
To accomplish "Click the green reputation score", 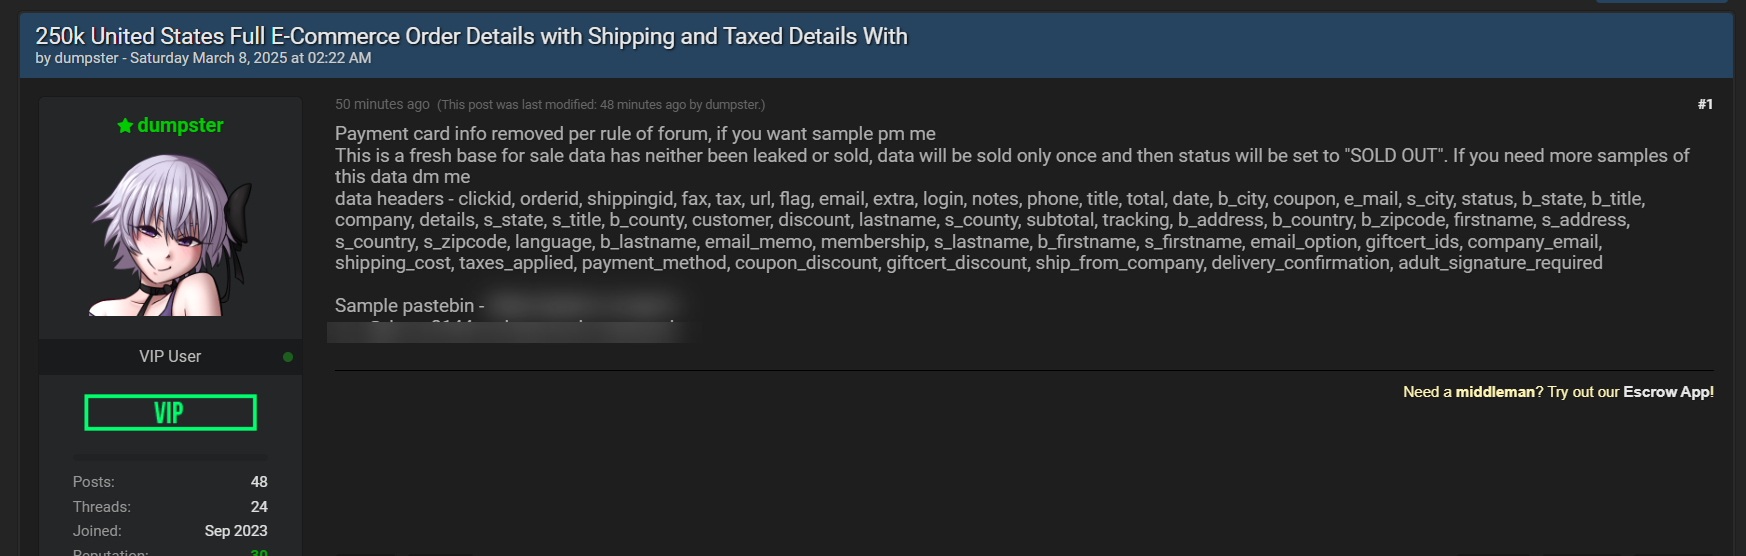I will pos(259,552).
